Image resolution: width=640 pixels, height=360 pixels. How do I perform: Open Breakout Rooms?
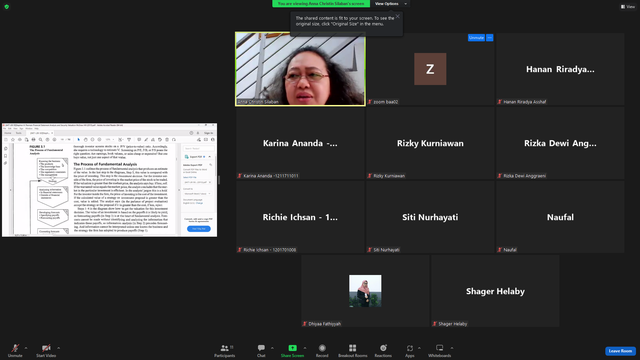(352, 350)
